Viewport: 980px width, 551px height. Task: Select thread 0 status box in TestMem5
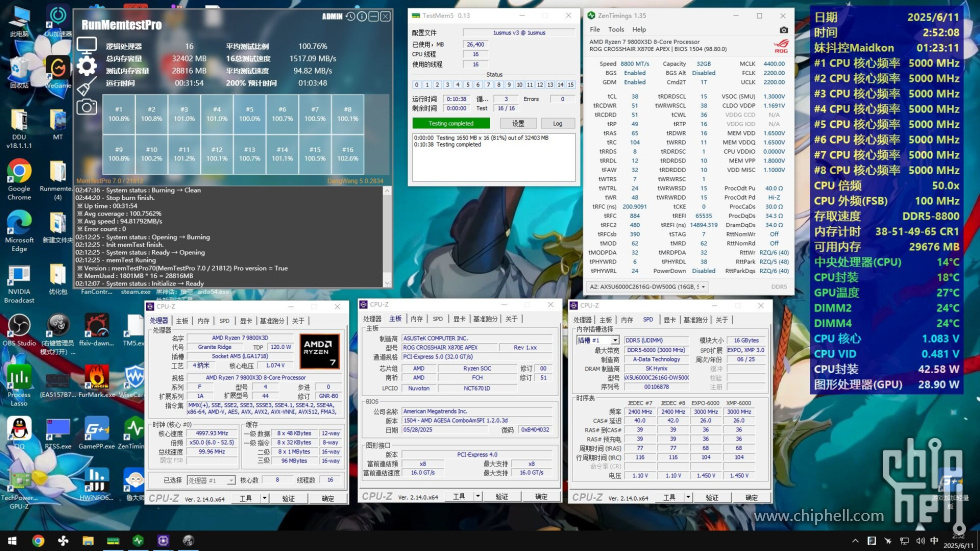tap(417, 84)
